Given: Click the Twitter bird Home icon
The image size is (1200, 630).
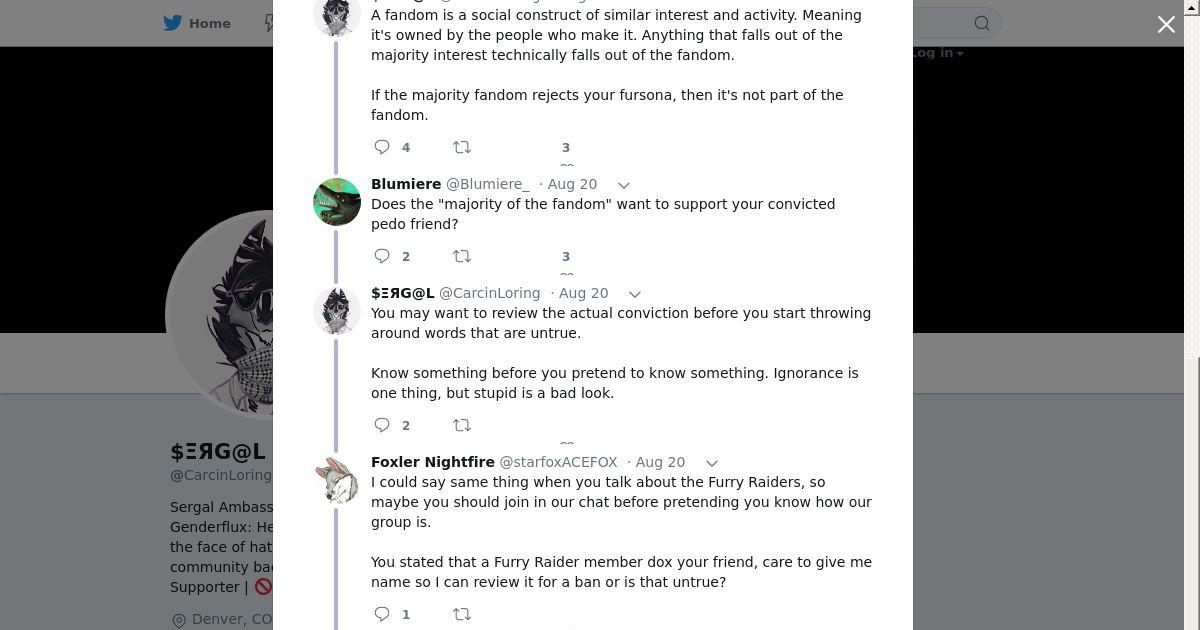Looking at the screenshot, I should click(174, 23).
